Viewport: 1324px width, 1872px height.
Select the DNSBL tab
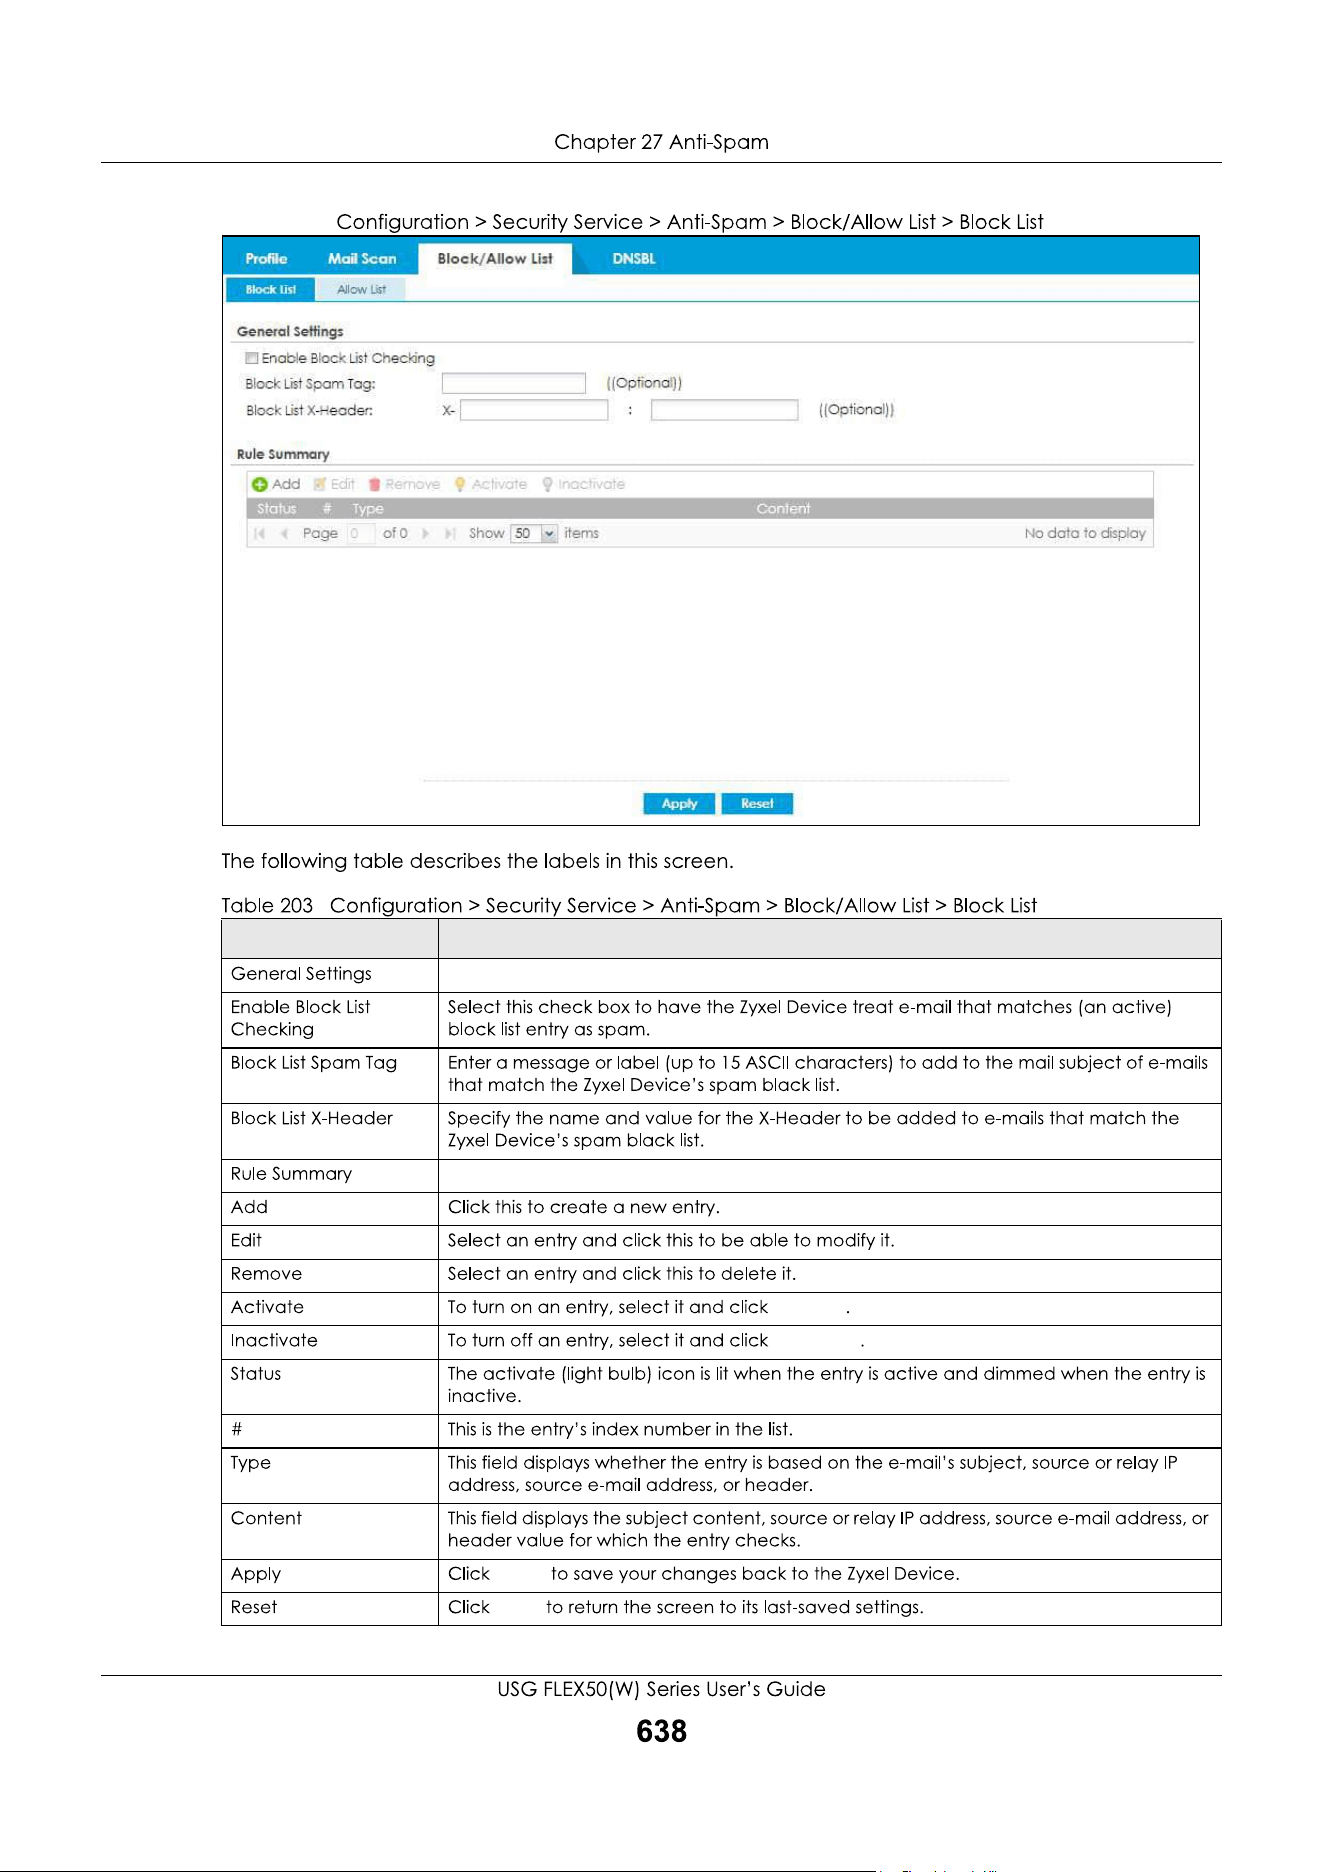coord(634,259)
